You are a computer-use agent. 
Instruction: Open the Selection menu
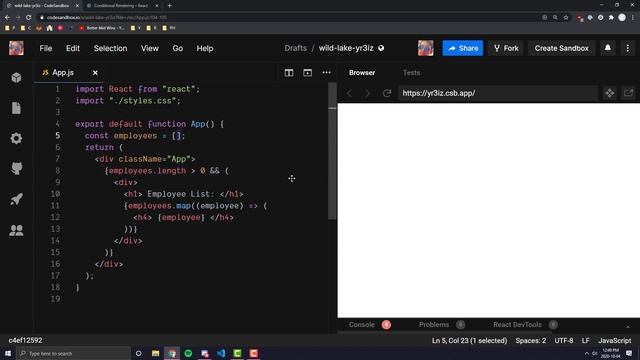110,48
